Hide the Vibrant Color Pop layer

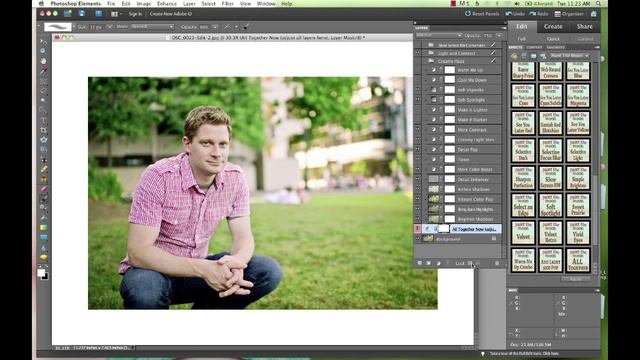pos(418,199)
